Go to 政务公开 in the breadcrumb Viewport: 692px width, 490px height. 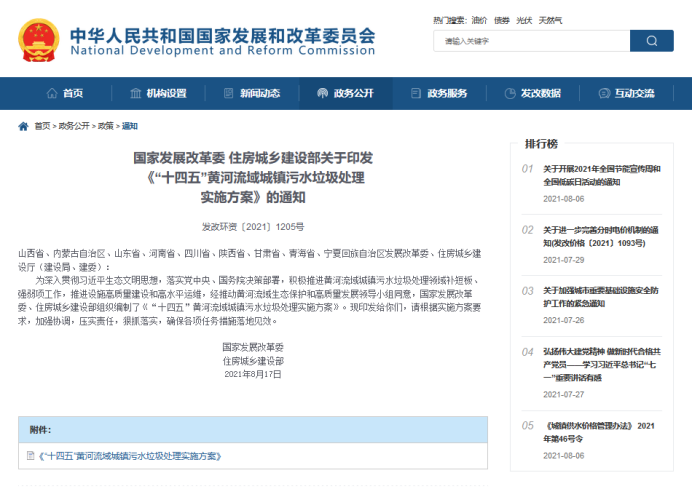click(74, 126)
